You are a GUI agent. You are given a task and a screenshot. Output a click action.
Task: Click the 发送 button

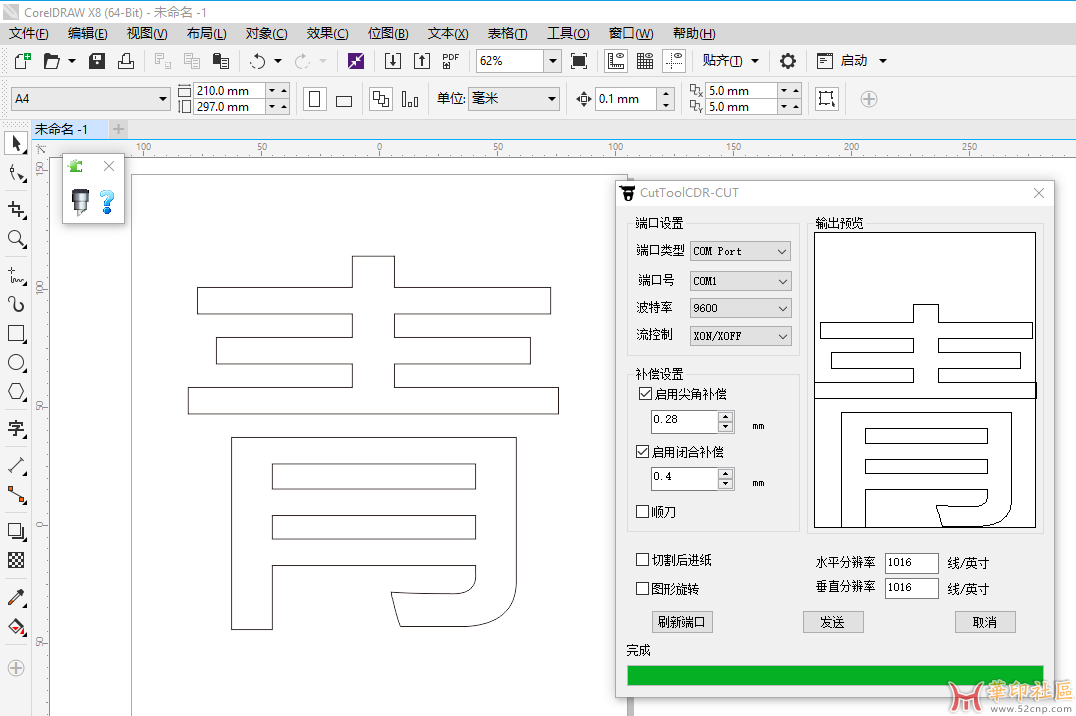pyautogui.click(x=832, y=622)
